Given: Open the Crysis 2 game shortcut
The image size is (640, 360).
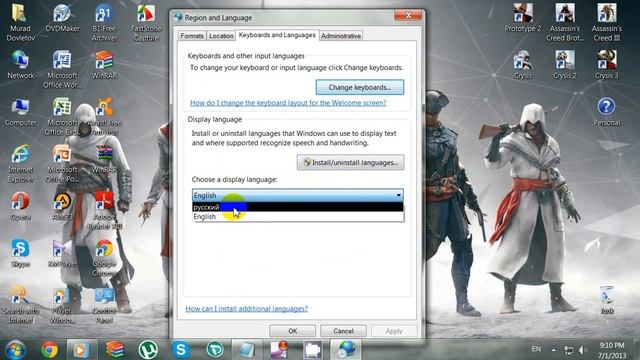Looking at the screenshot, I should click(565, 64).
